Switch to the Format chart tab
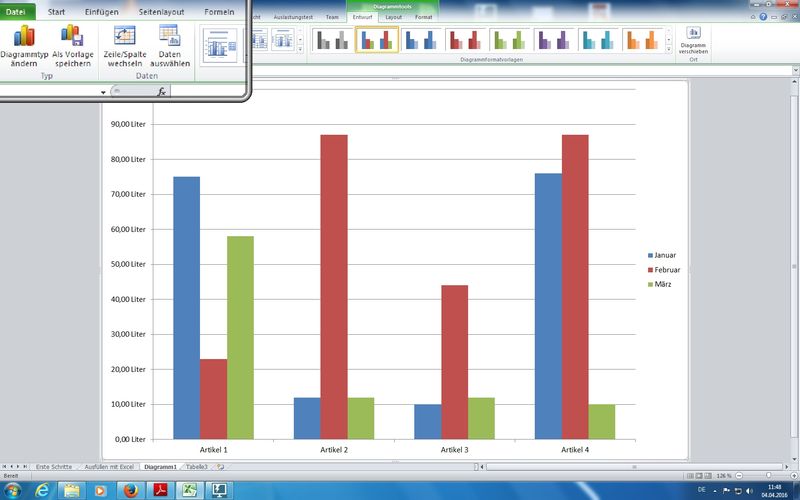The height and width of the screenshot is (500, 800). tap(423, 17)
